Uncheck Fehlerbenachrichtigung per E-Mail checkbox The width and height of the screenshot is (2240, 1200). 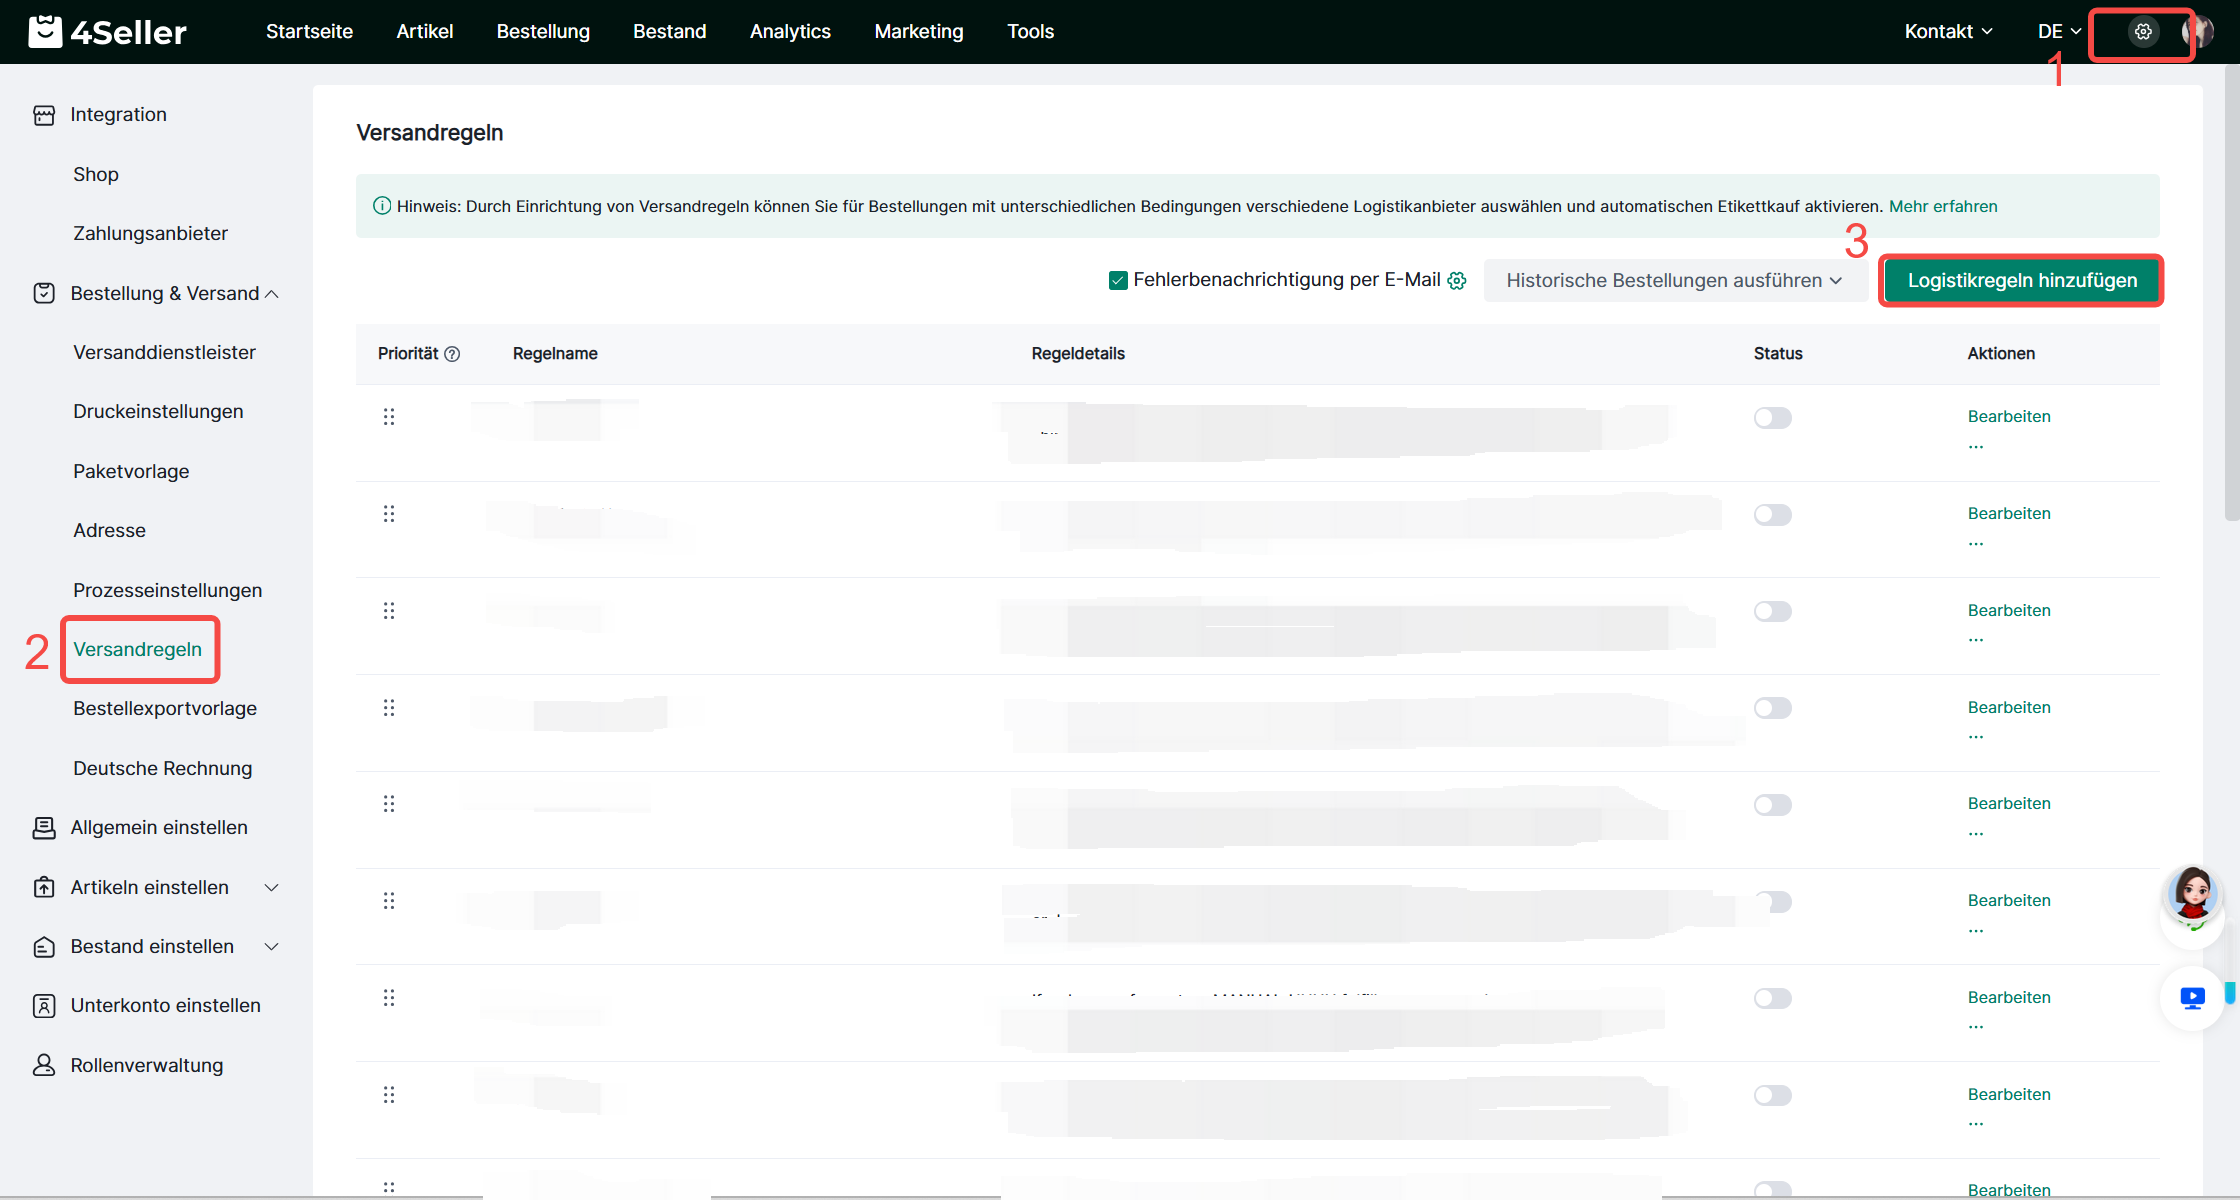pyautogui.click(x=1118, y=281)
